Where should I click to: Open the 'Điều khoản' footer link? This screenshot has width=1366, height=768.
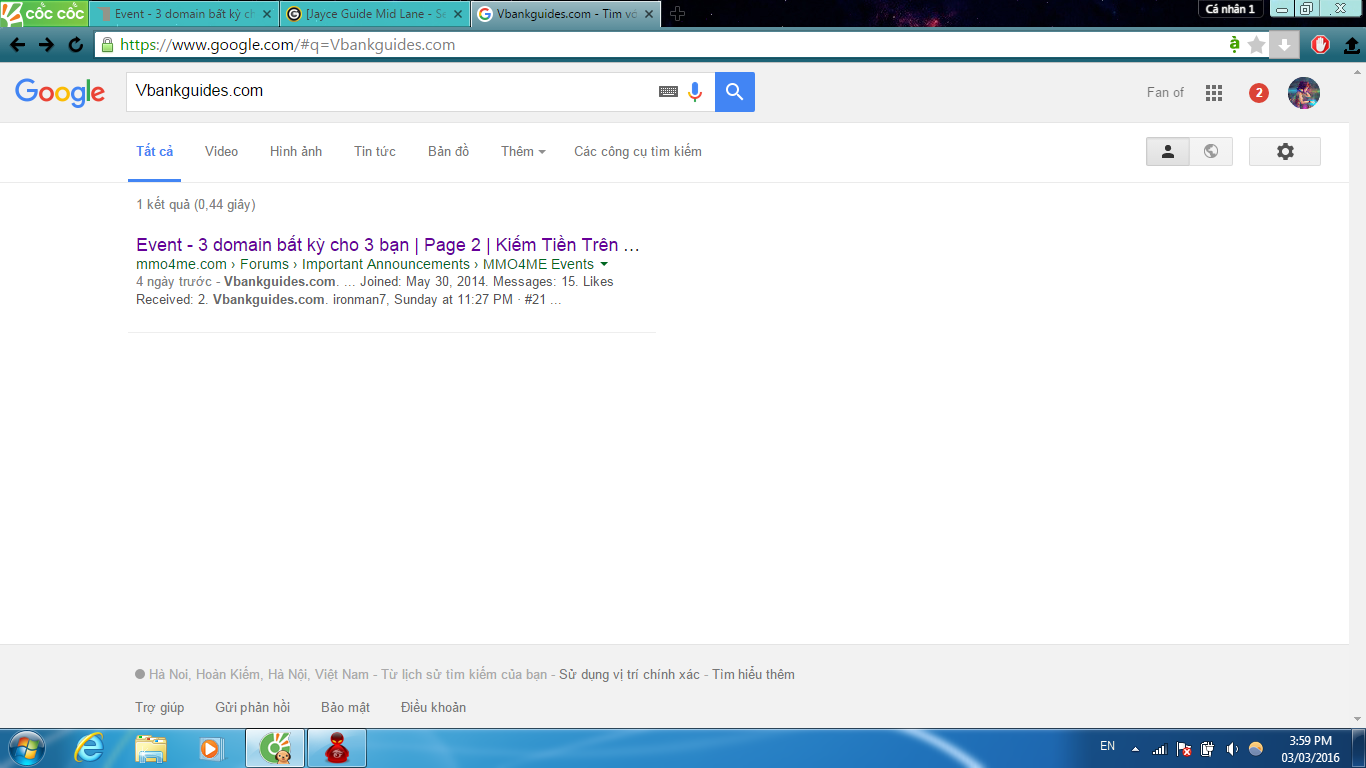tap(433, 707)
